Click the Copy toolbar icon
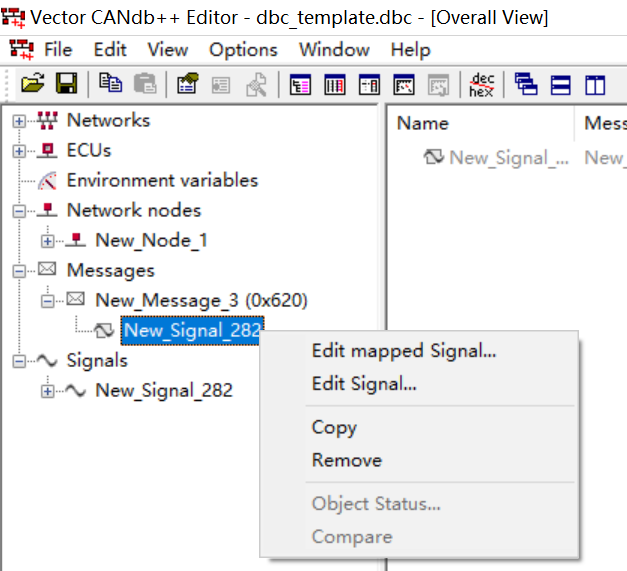This screenshot has height=571, width=627. pos(110,83)
